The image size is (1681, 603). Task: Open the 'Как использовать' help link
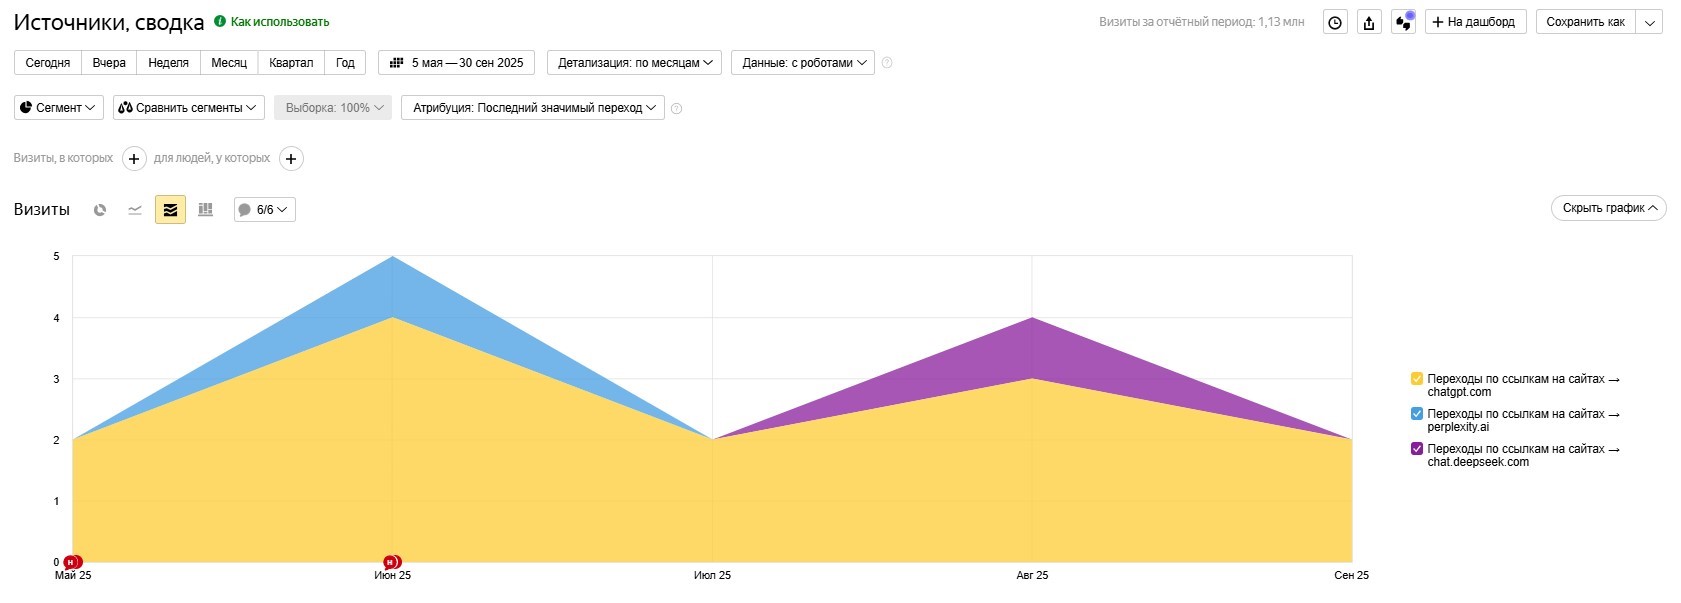click(x=279, y=22)
